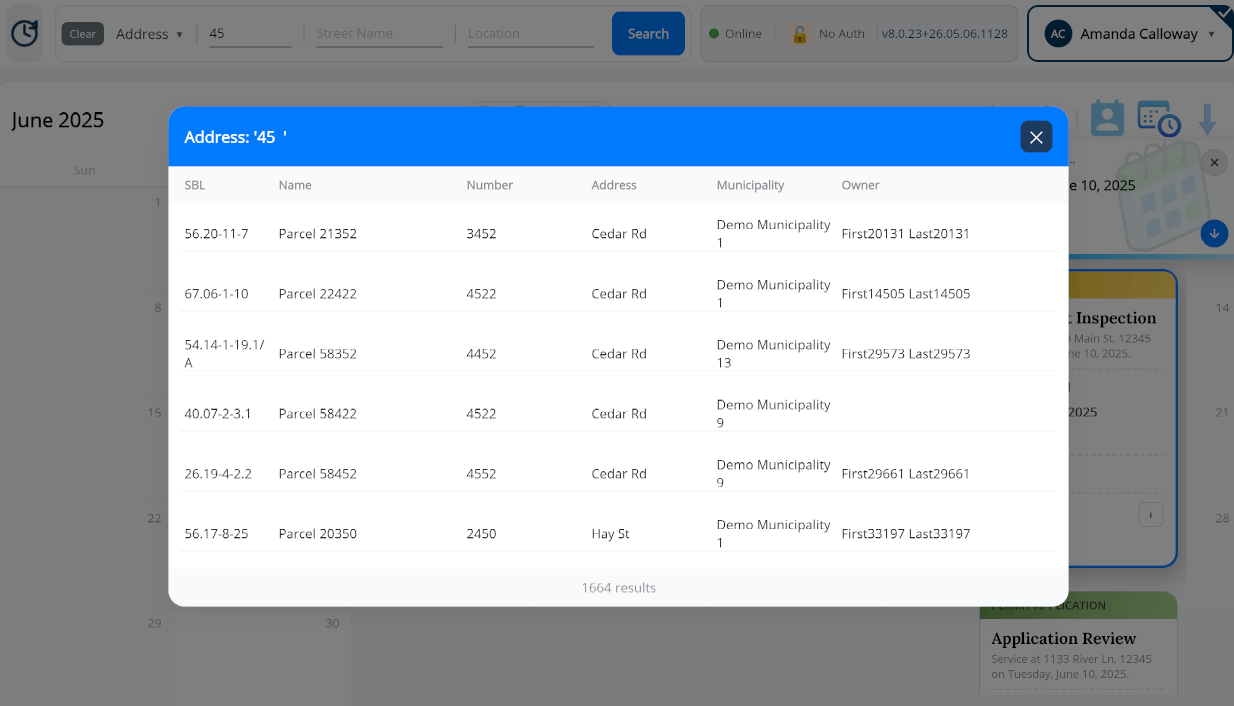Click owner First29661 Last29661

point(906,474)
